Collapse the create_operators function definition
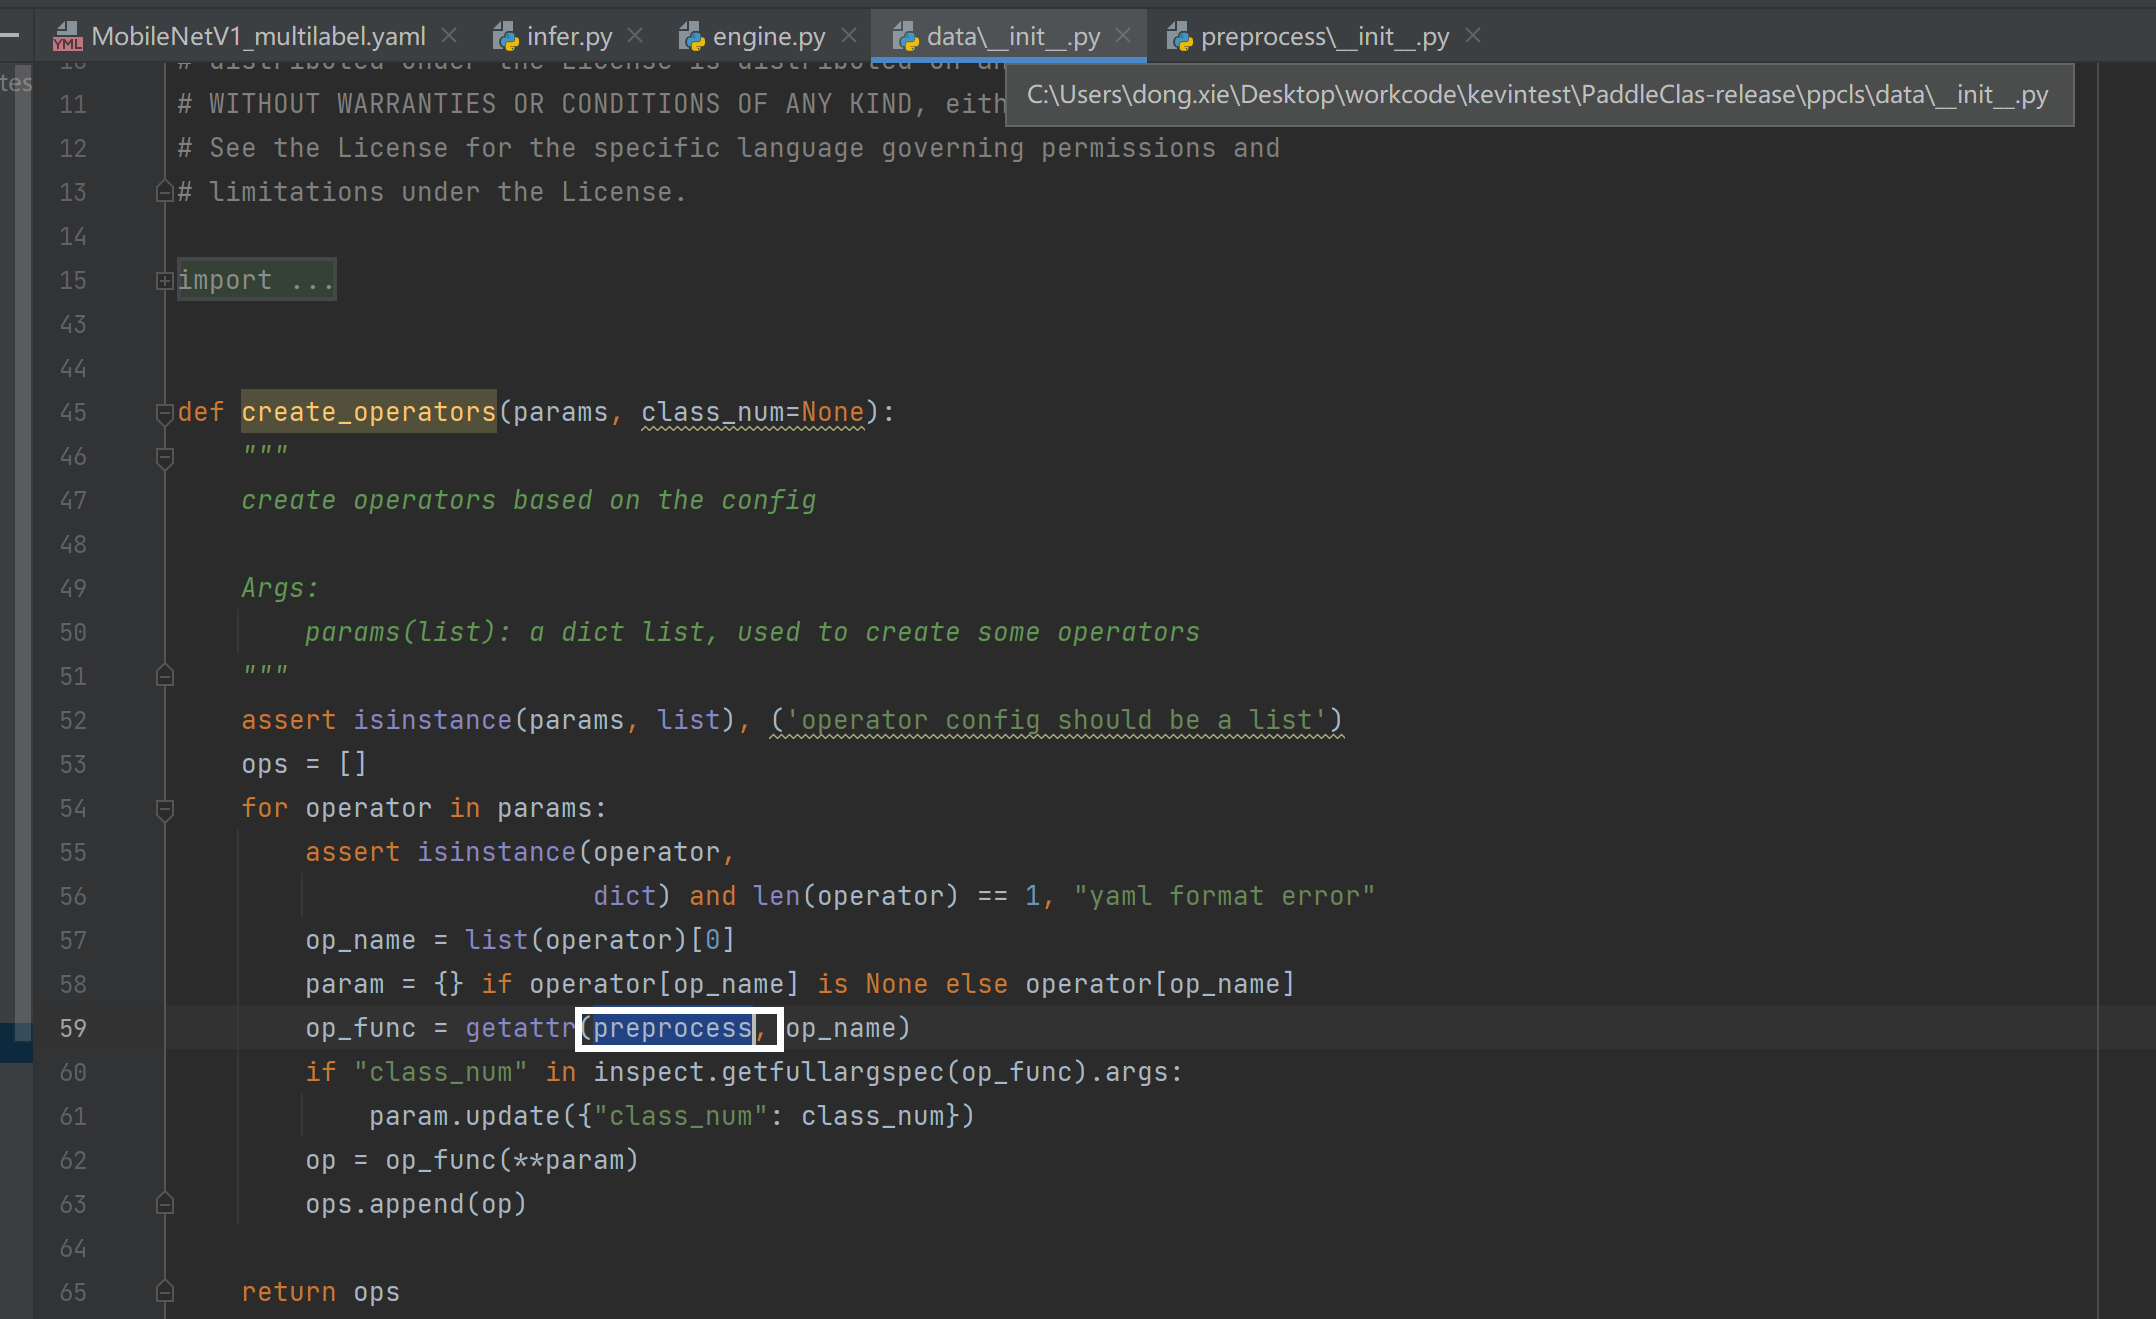The height and width of the screenshot is (1319, 2156). coord(165,413)
